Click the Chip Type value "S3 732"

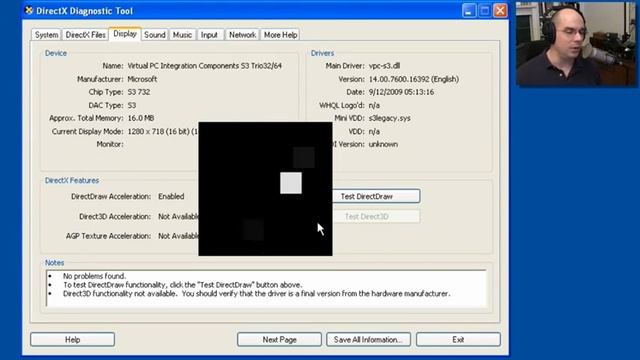139,92
